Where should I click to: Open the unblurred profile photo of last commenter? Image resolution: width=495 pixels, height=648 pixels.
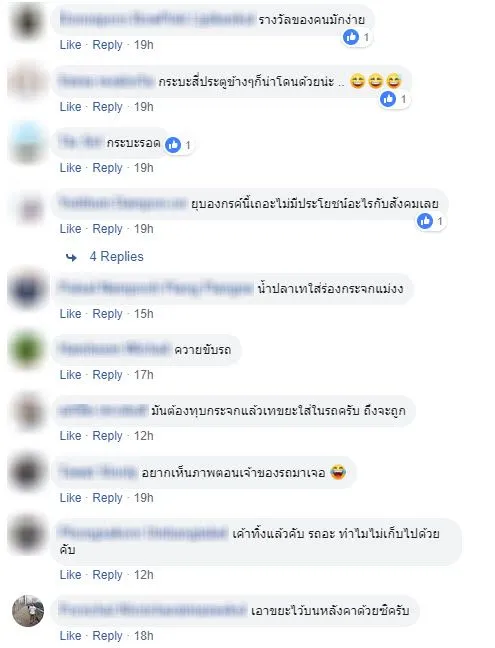[28, 611]
